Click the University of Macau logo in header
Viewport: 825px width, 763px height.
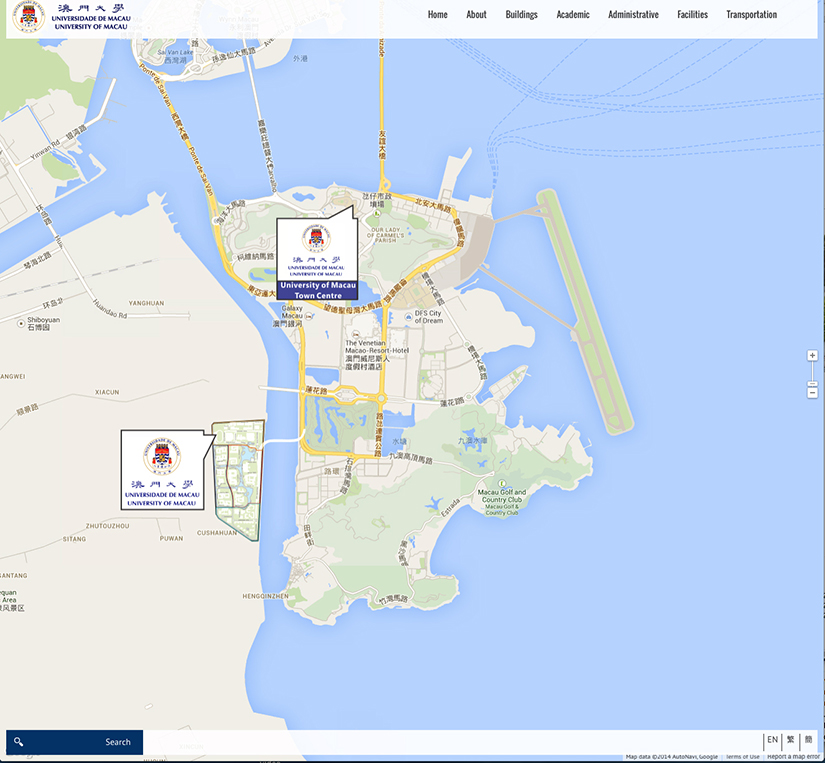point(71,16)
